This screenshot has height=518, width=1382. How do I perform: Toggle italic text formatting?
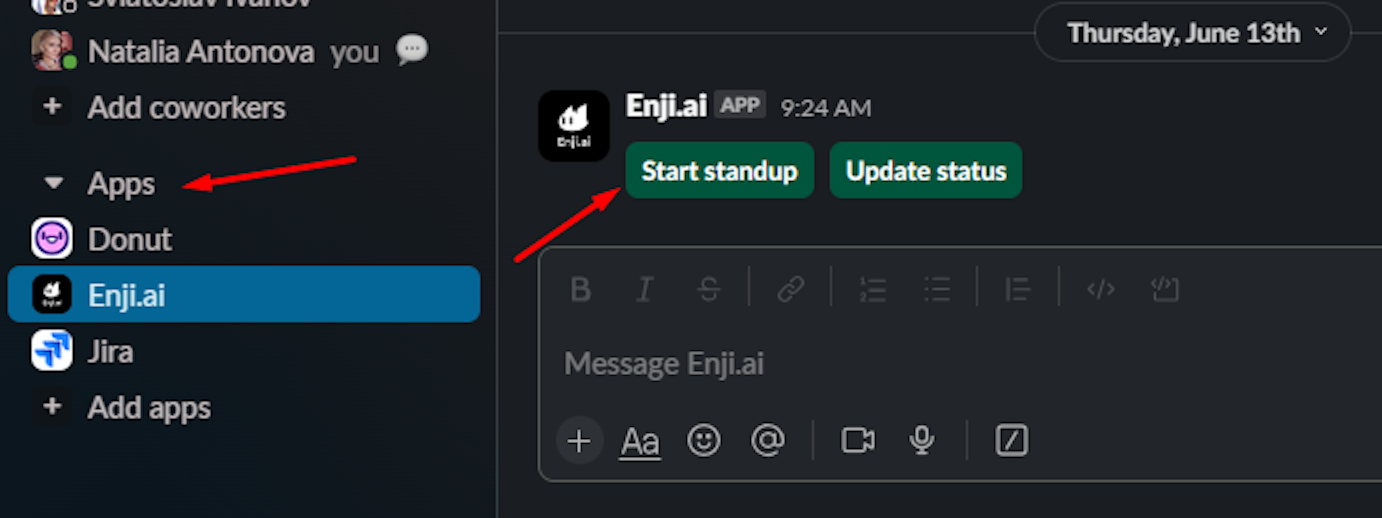tap(645, 290)
